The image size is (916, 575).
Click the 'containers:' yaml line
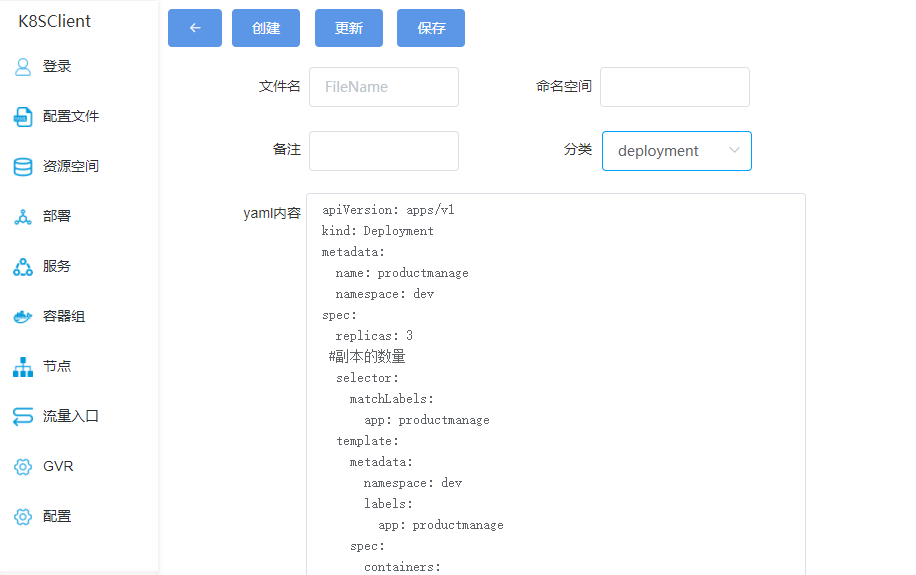402,567
